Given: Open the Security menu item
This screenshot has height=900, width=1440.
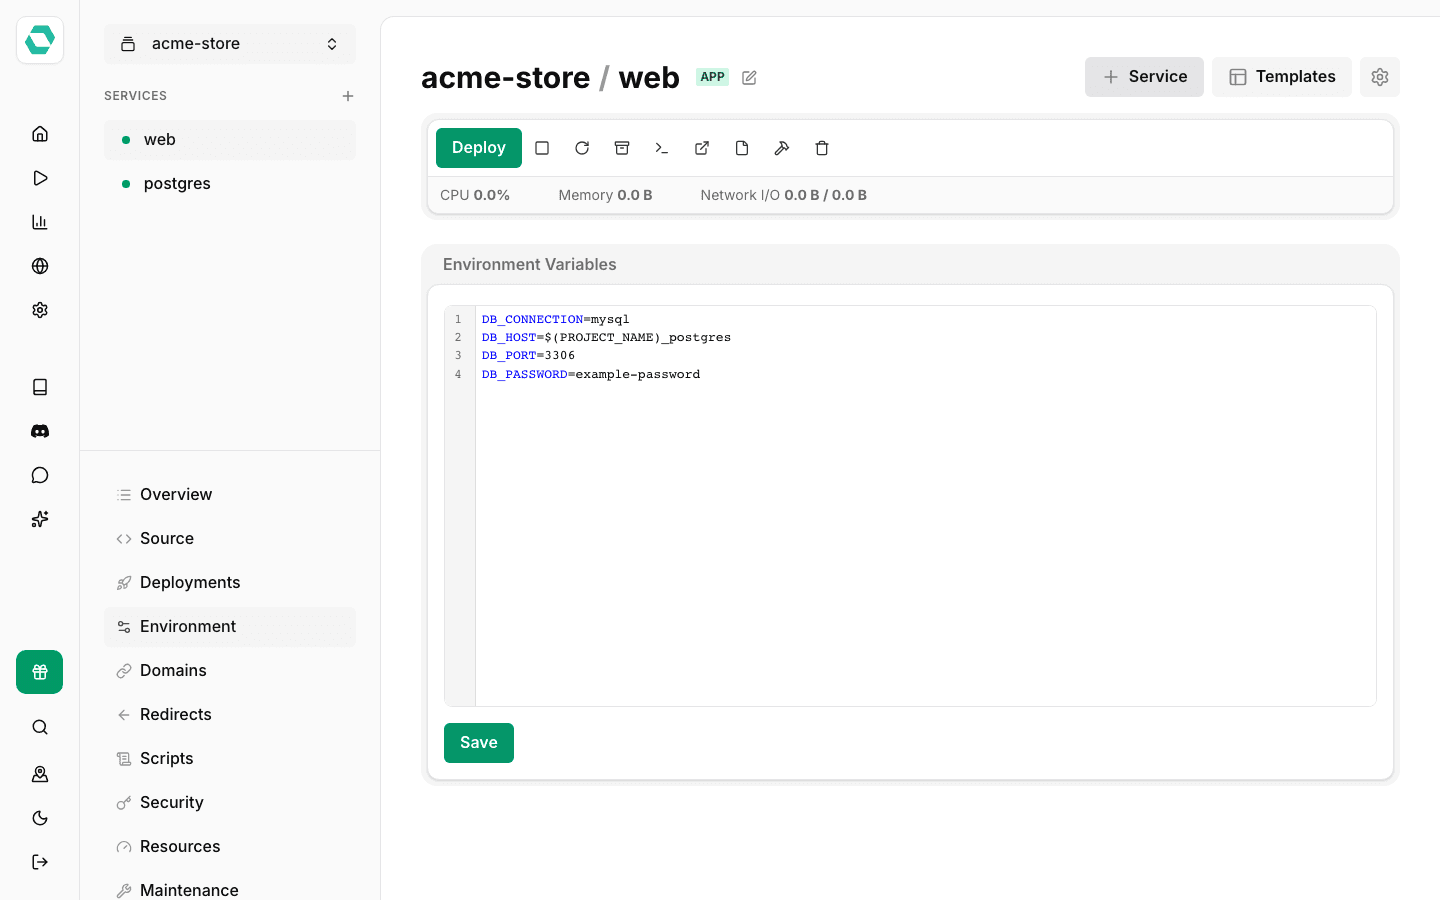Looking at the screenshot, I should click(230, 803).
